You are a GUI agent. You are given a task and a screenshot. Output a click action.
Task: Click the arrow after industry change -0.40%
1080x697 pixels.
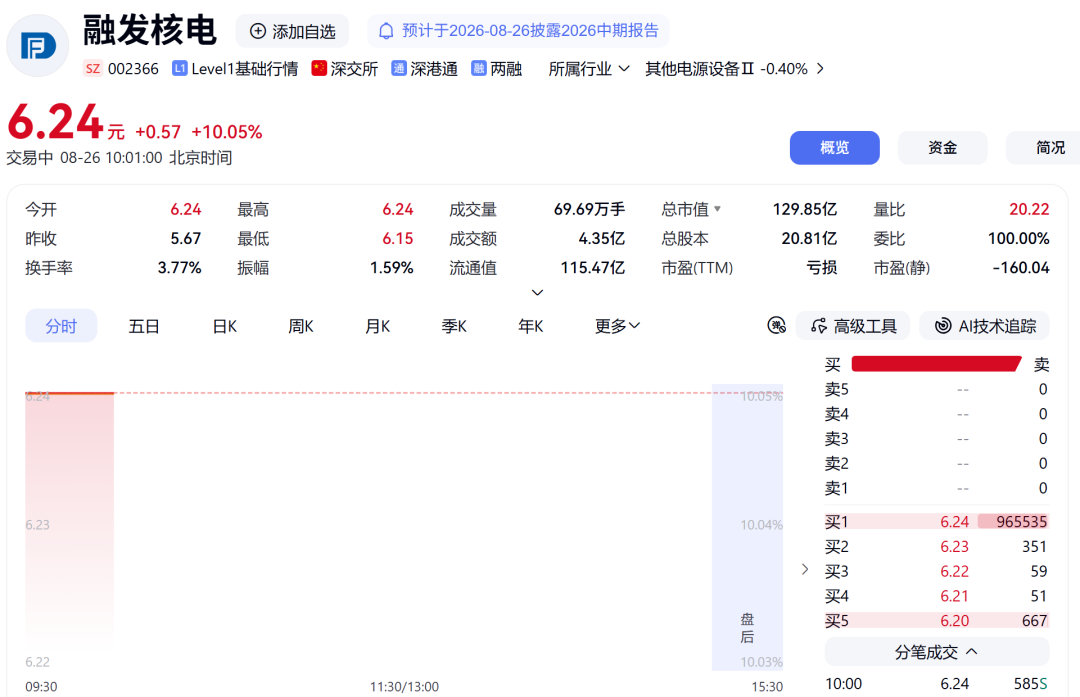[820, 69]
